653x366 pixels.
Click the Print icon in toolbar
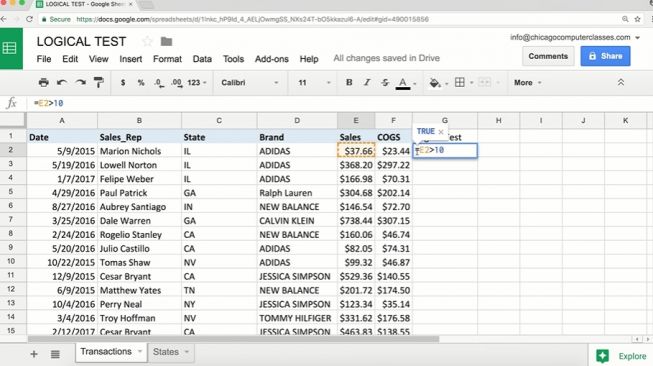43,82
